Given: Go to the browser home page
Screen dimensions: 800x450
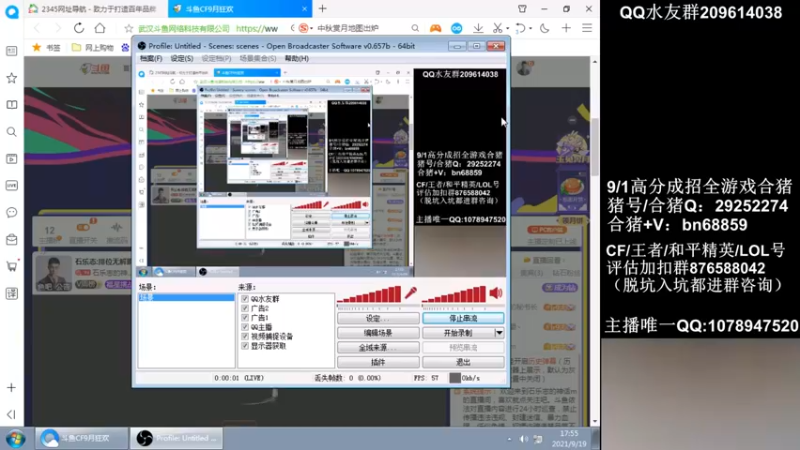Looking at the screenshot, I should (100, 28).
